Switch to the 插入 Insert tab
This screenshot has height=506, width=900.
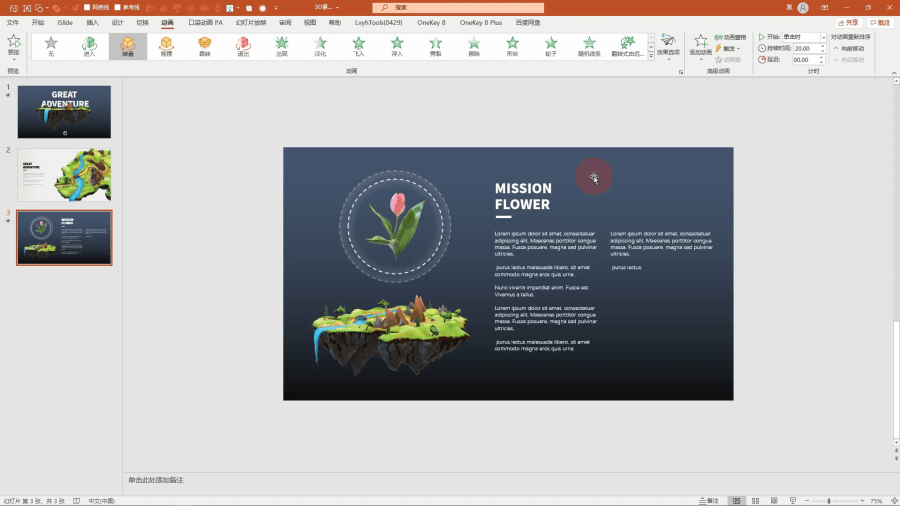92,22
